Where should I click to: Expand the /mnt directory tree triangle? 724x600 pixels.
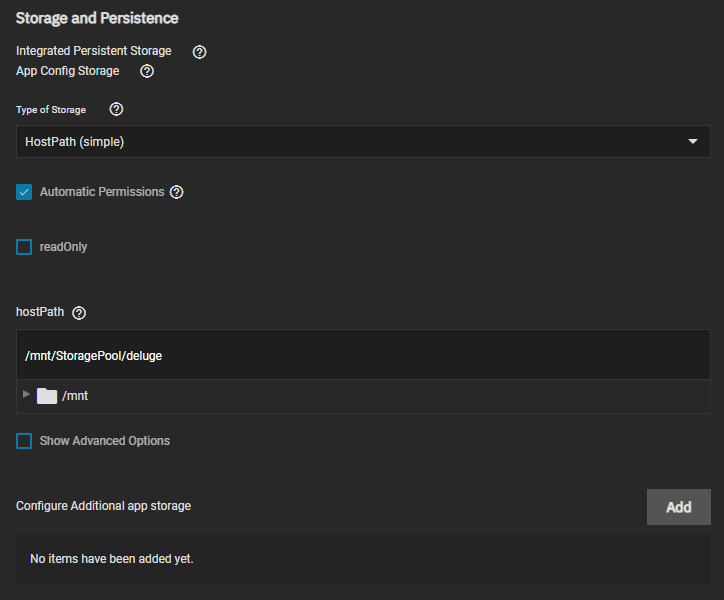coord(26,395)
